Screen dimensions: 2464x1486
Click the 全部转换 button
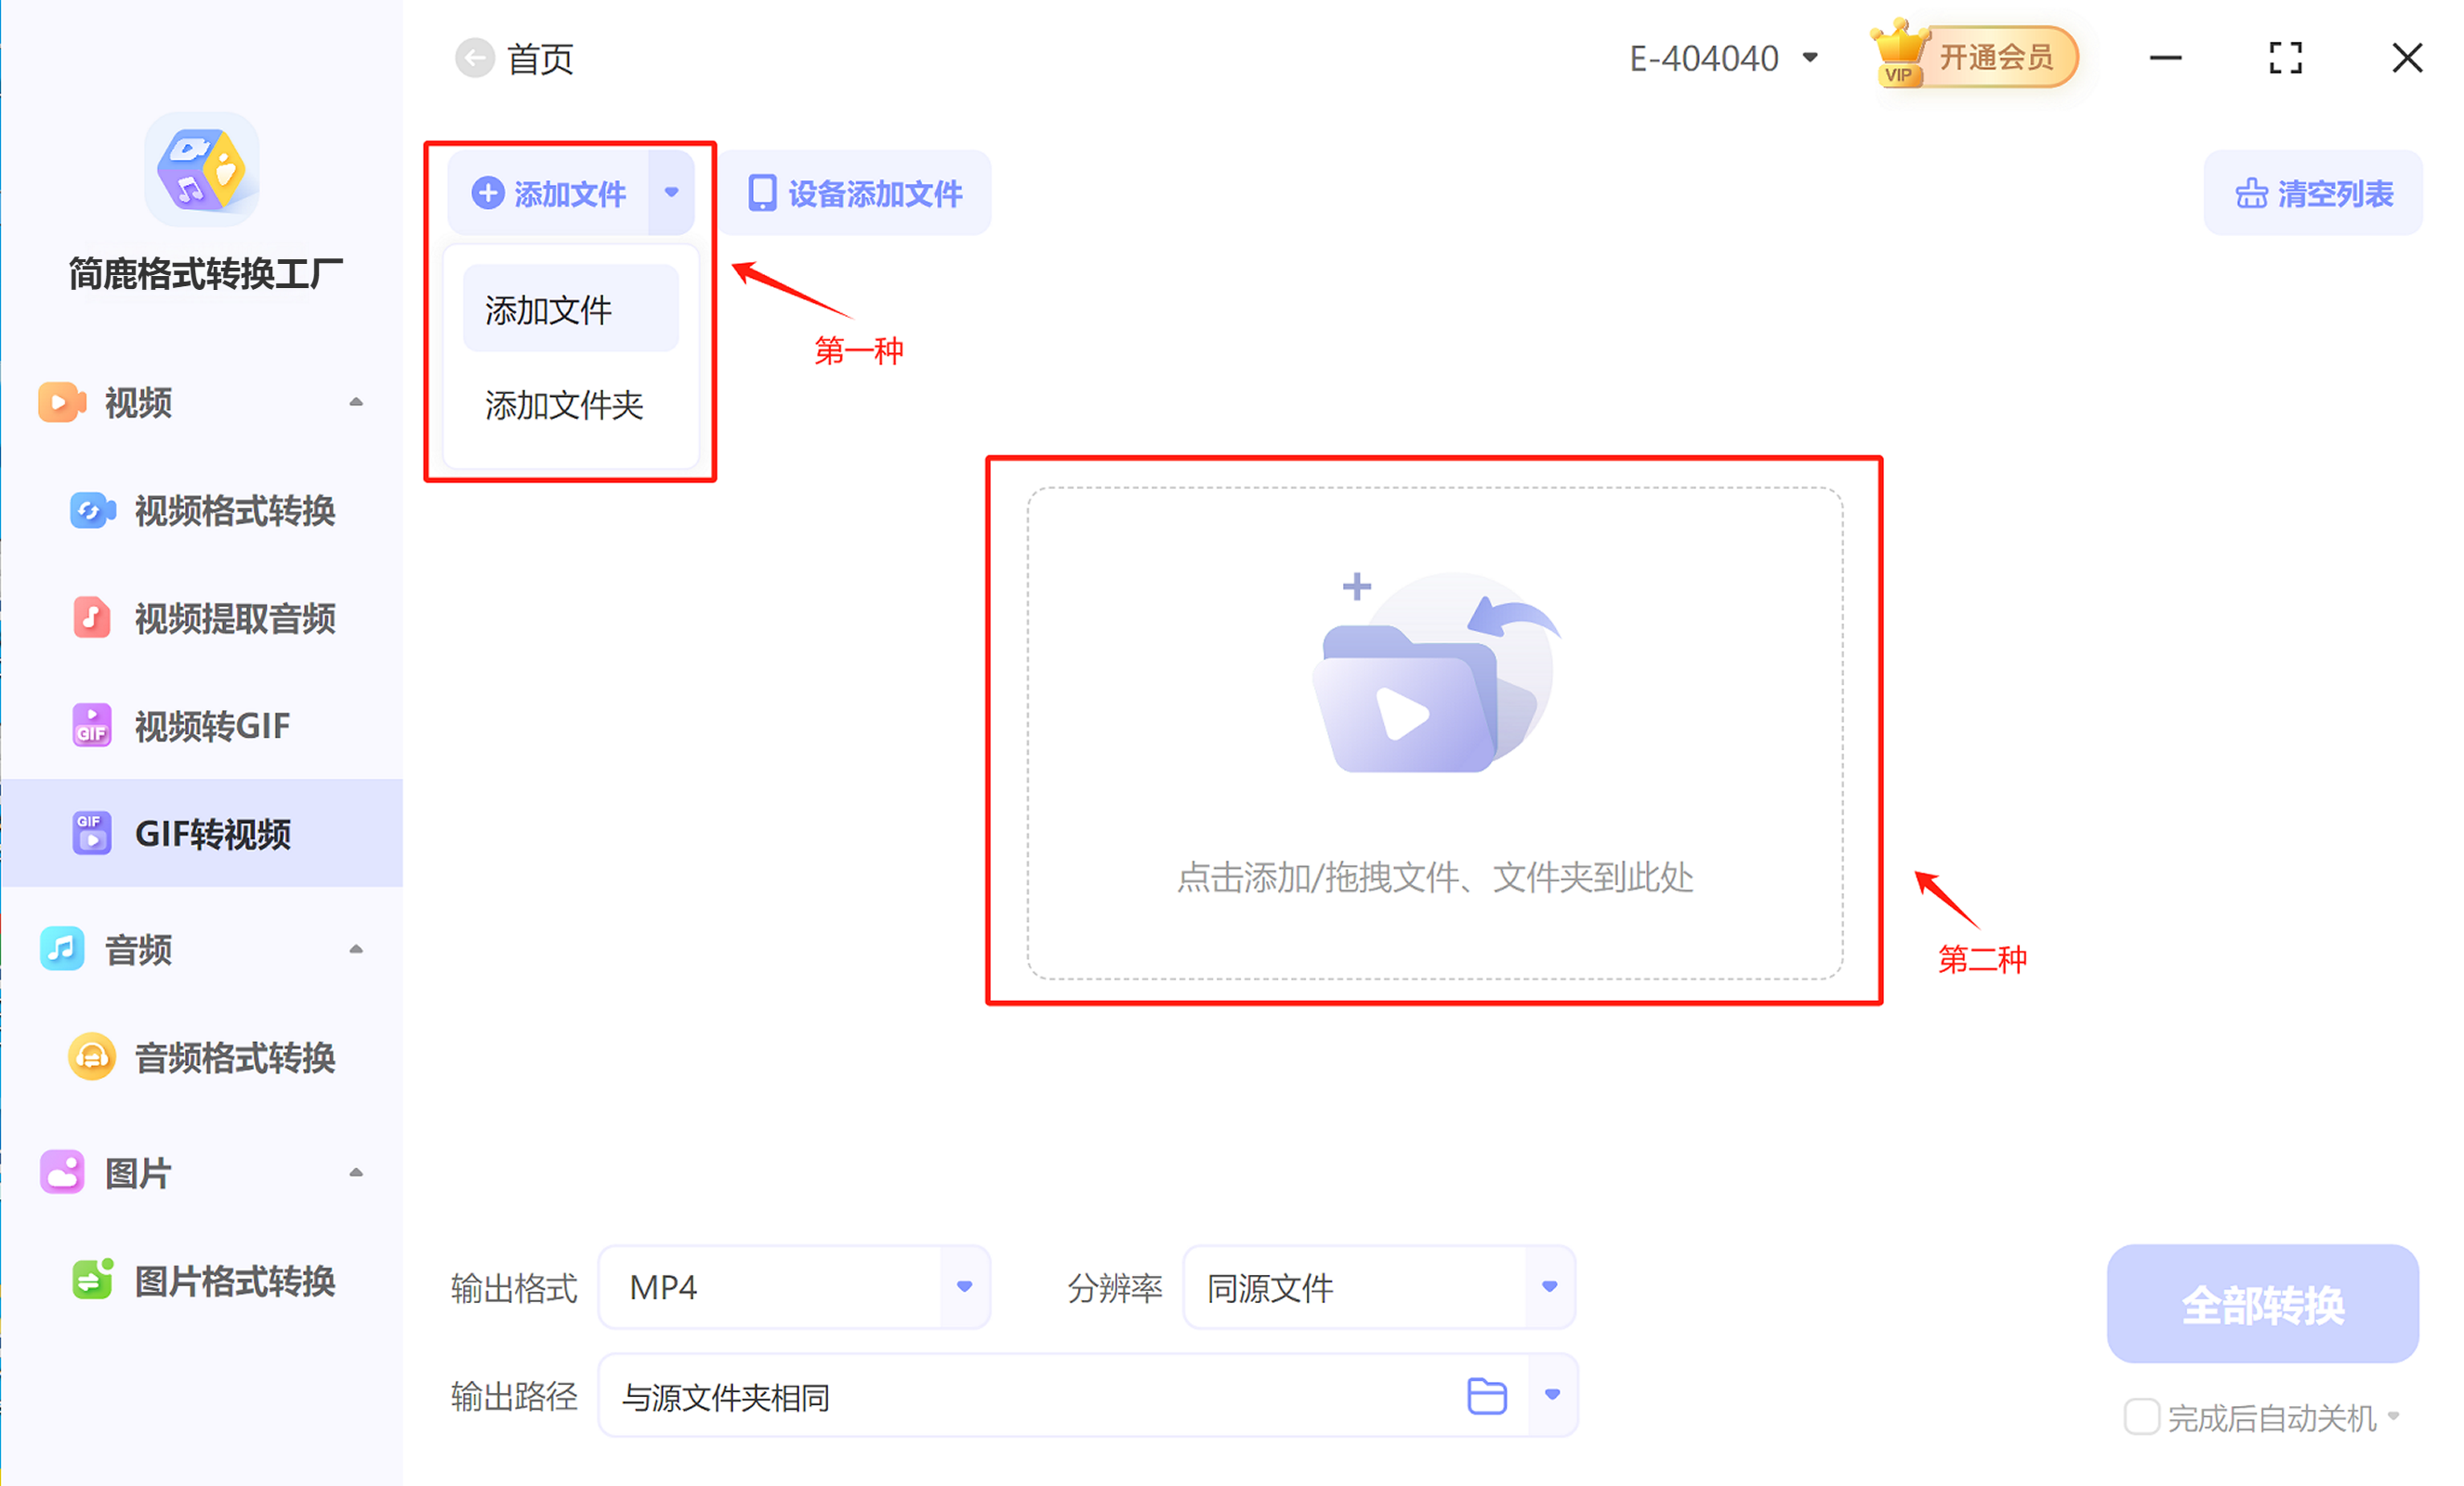2262,1305
